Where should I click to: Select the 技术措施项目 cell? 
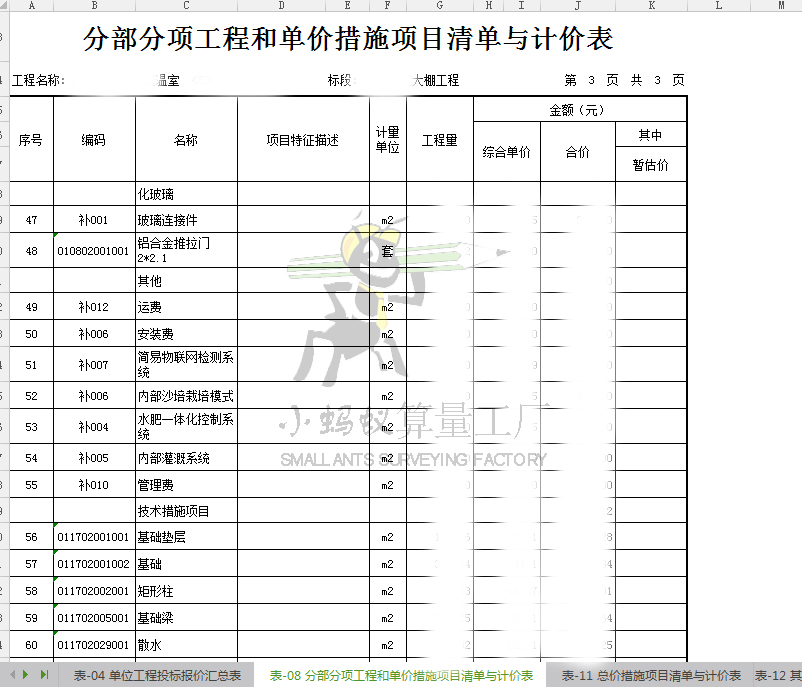tap(186, 511)
